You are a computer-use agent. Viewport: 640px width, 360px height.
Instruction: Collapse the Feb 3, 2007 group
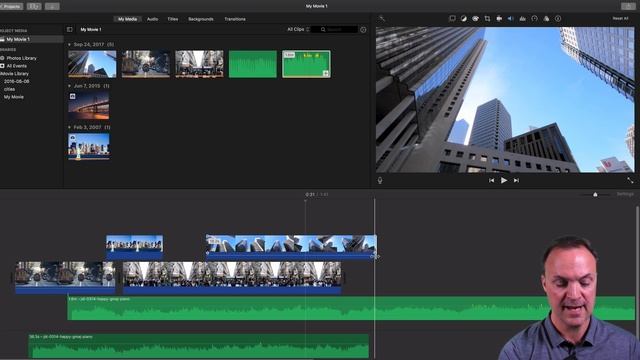[69, 127]
